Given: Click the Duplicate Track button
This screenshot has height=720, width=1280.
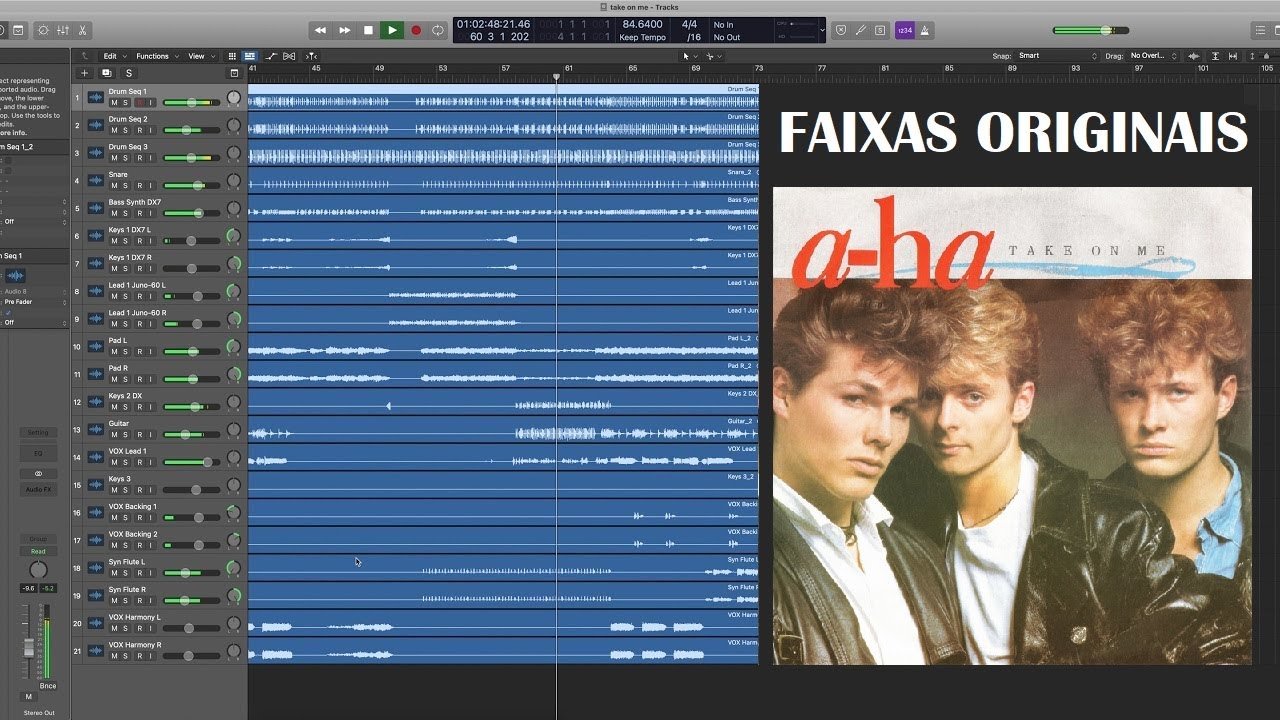Looking at the screenshot, I should (106, 73).
